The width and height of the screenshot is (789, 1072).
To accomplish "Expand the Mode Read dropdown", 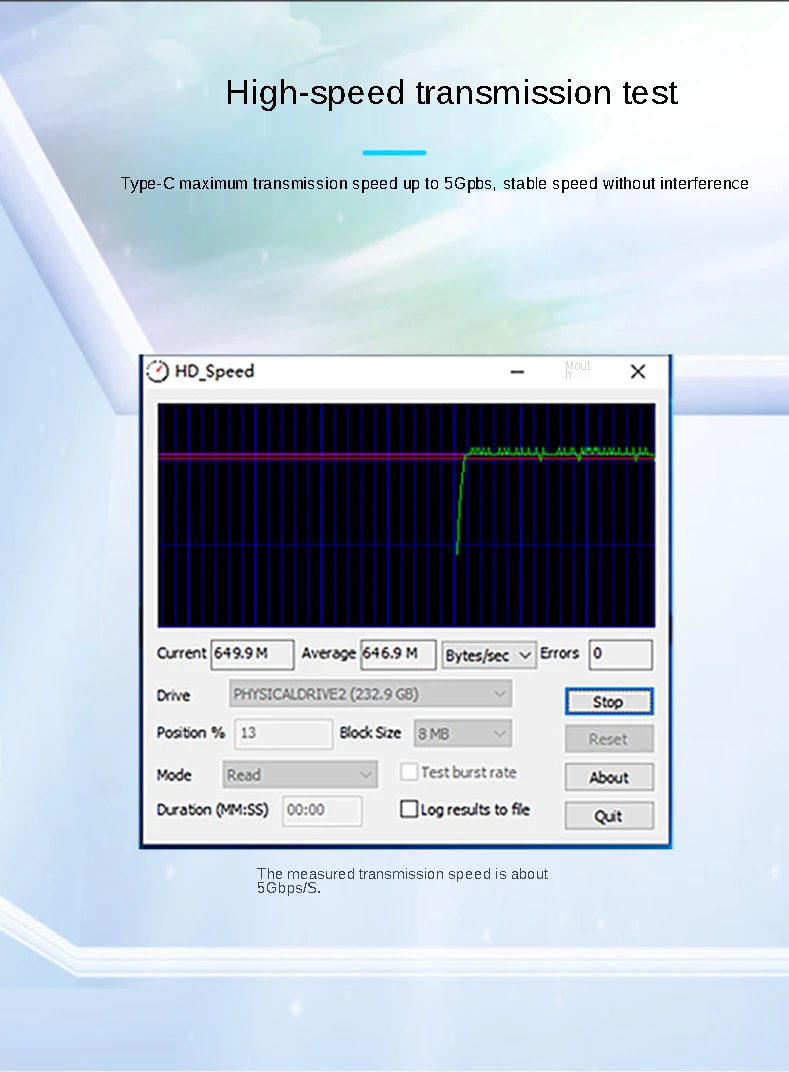I will click(x=299, y=774).
